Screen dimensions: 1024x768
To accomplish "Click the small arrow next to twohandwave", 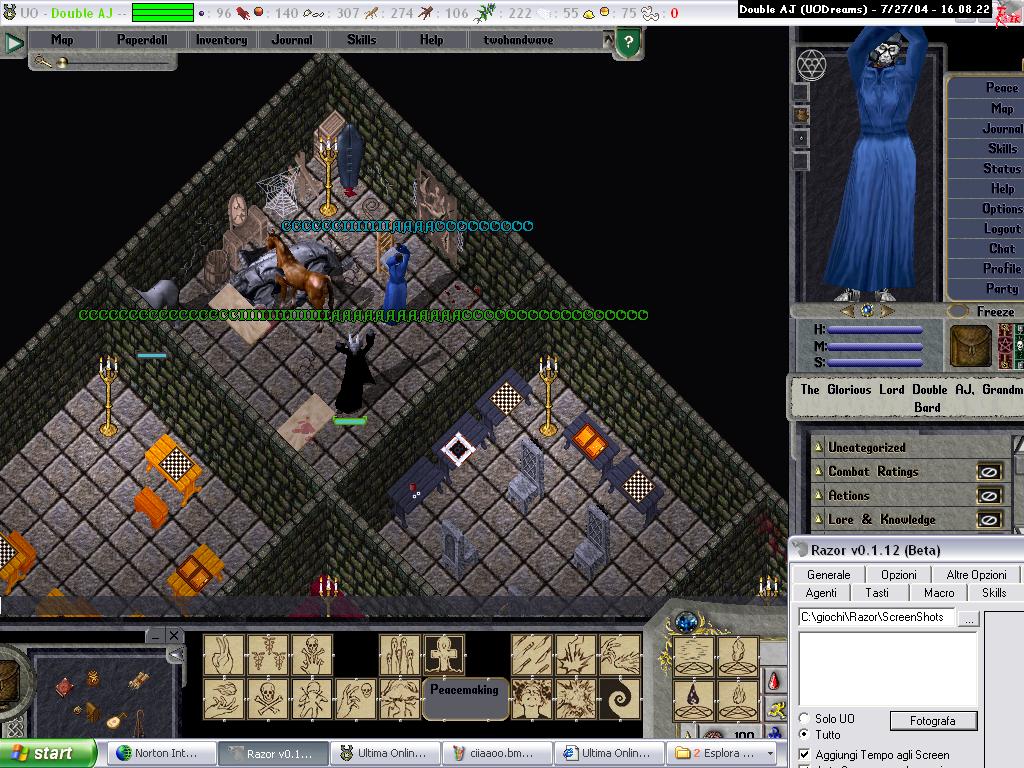I will click(x=608, y=40).
